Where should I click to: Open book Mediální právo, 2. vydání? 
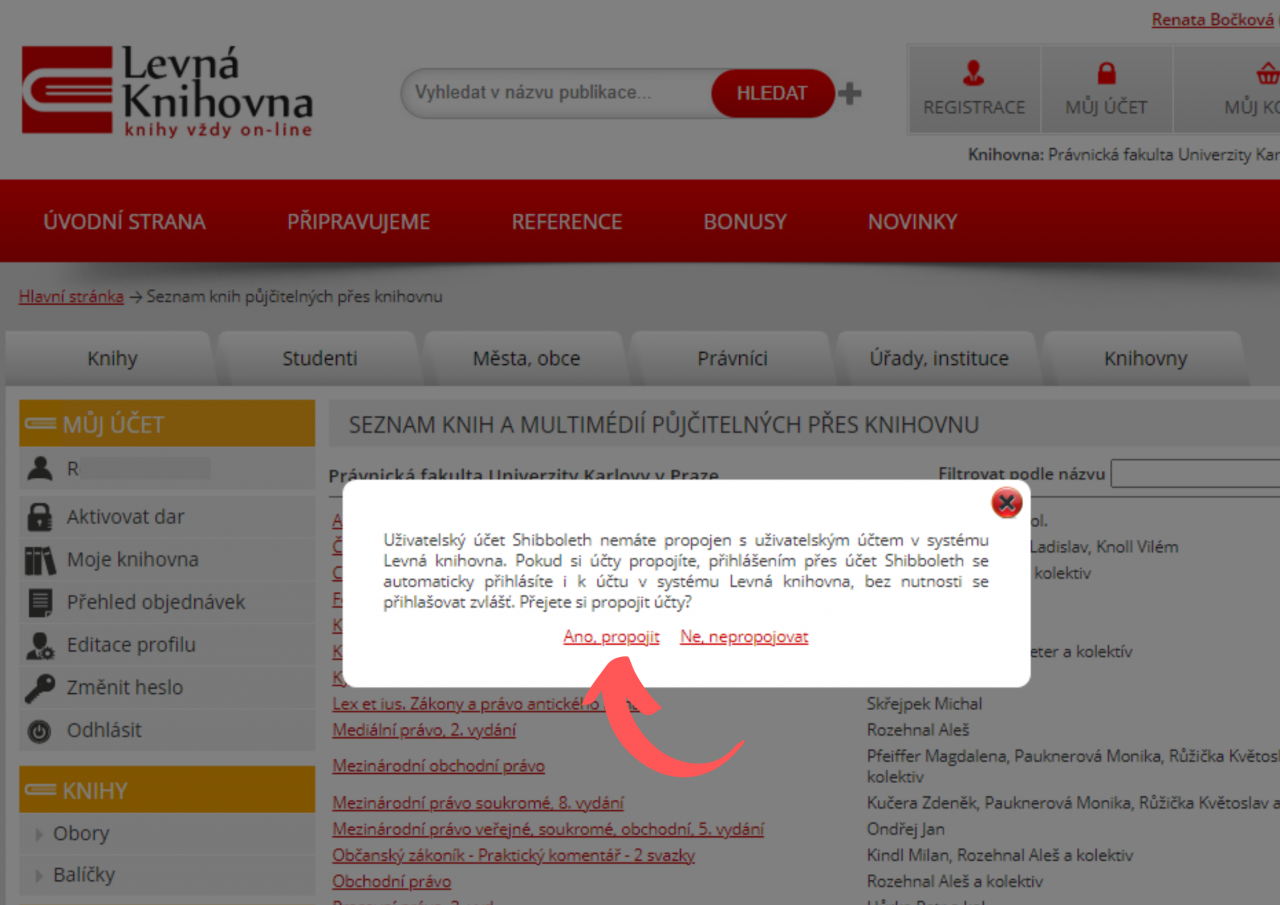point(424,730)
